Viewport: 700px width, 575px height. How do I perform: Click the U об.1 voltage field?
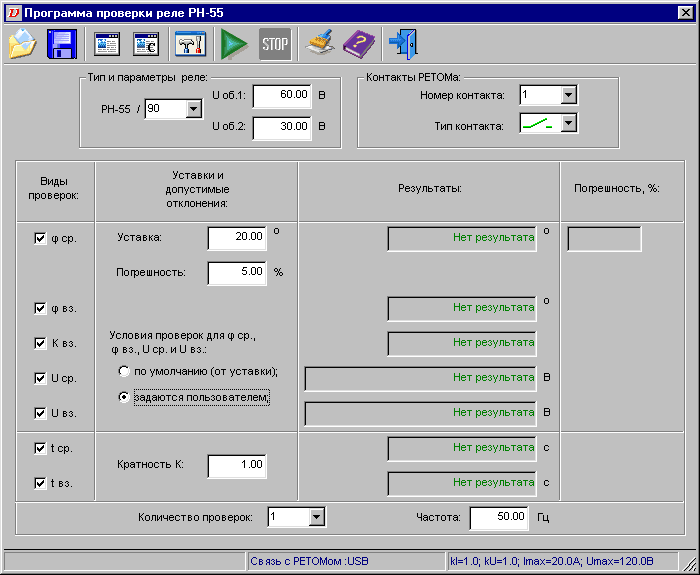tap(282, 96)
